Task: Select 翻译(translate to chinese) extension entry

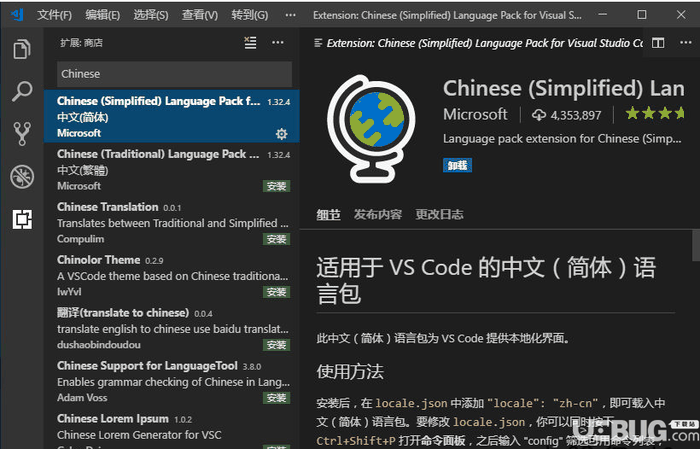Action: point(172,328)
